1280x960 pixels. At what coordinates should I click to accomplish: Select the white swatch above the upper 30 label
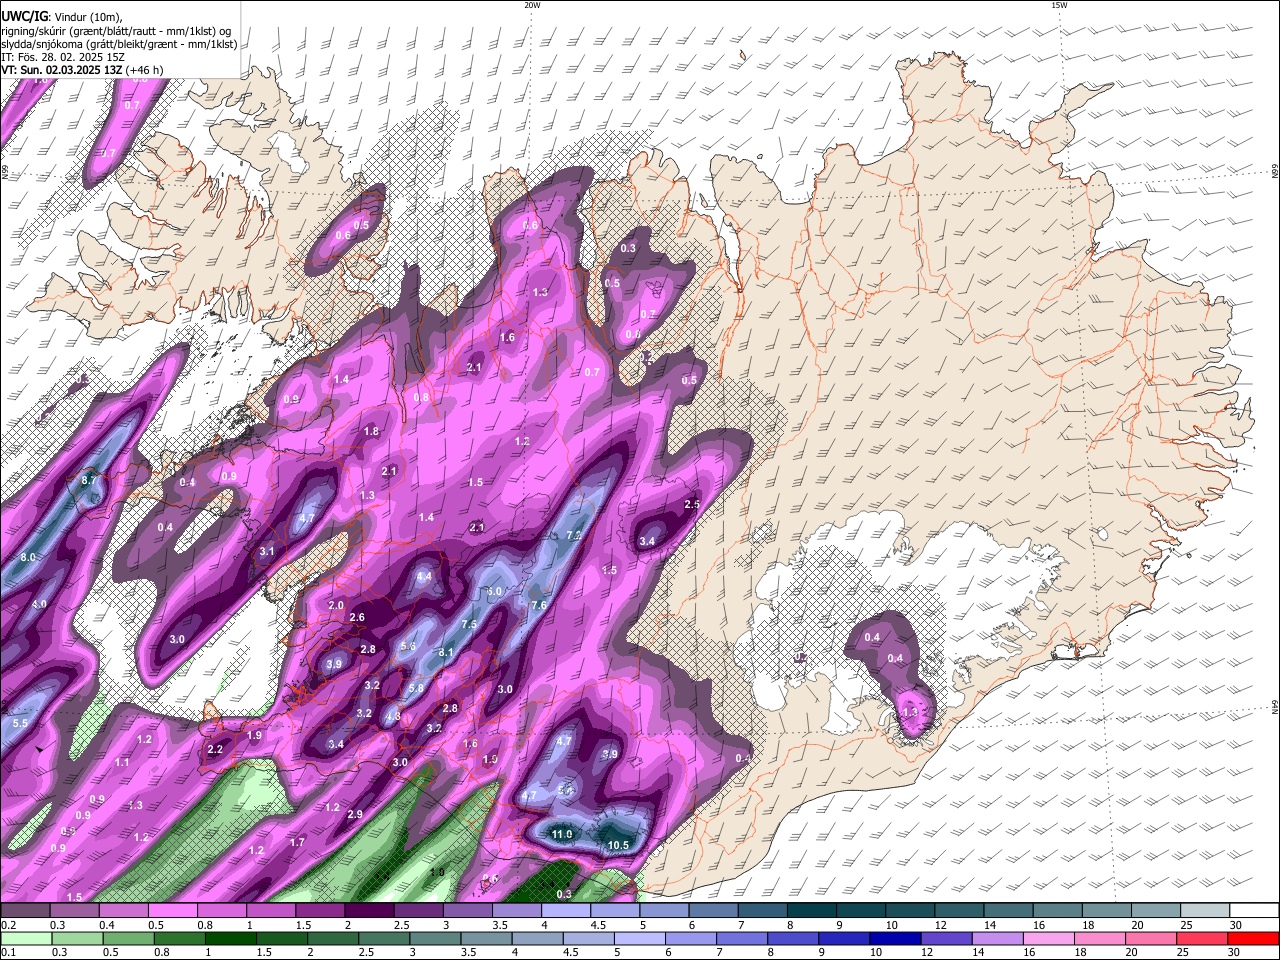click(1254, 911)
